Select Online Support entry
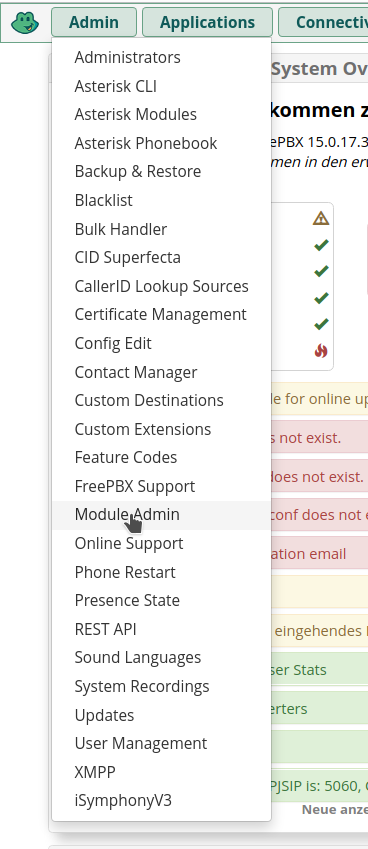This screenshot has width=368, height=849. pyautogui.click(x=161, y=544)
